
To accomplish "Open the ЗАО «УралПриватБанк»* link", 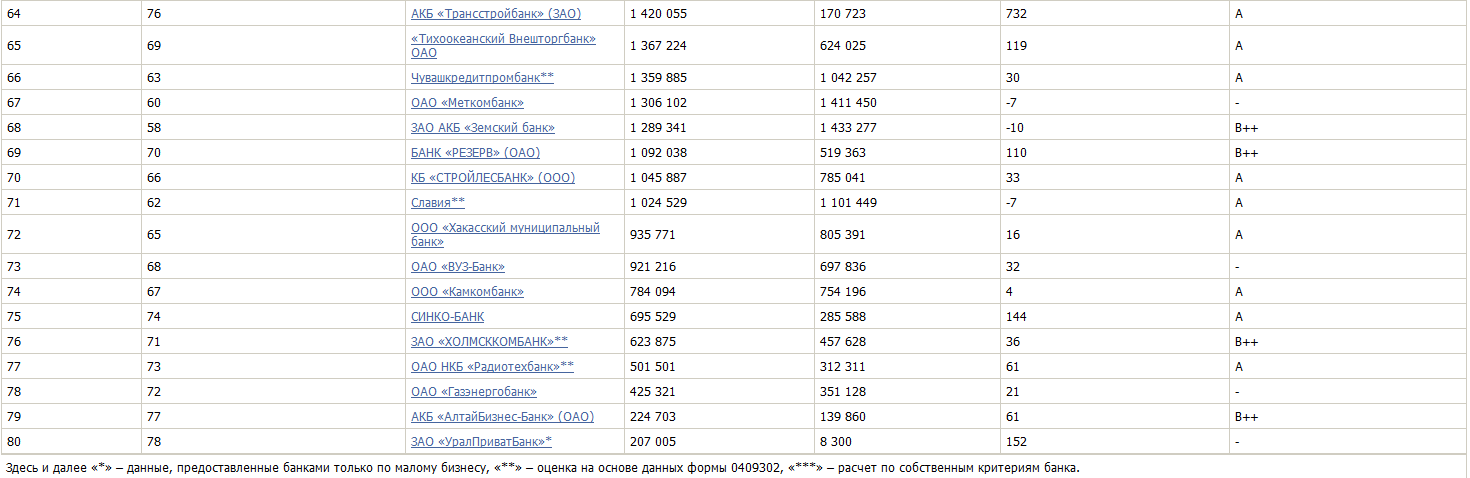I will (481, 442).
